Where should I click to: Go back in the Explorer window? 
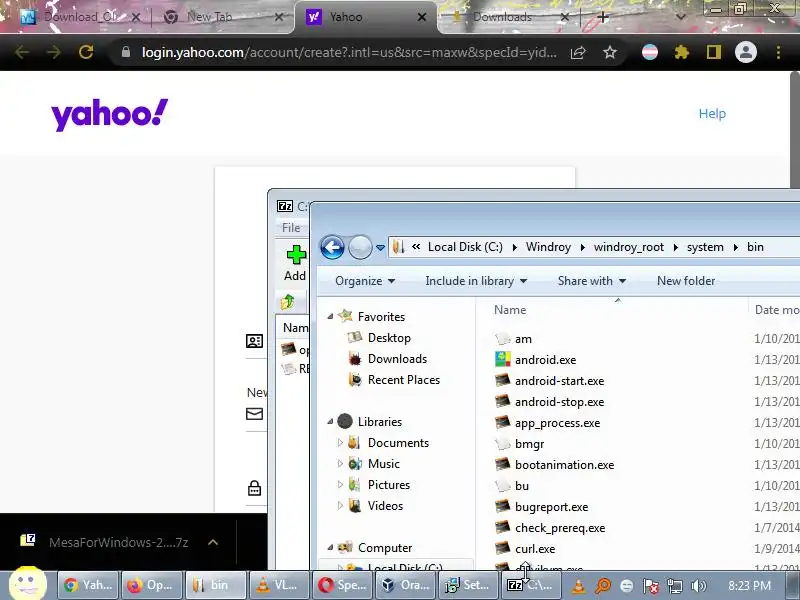(x=332, y=247)
